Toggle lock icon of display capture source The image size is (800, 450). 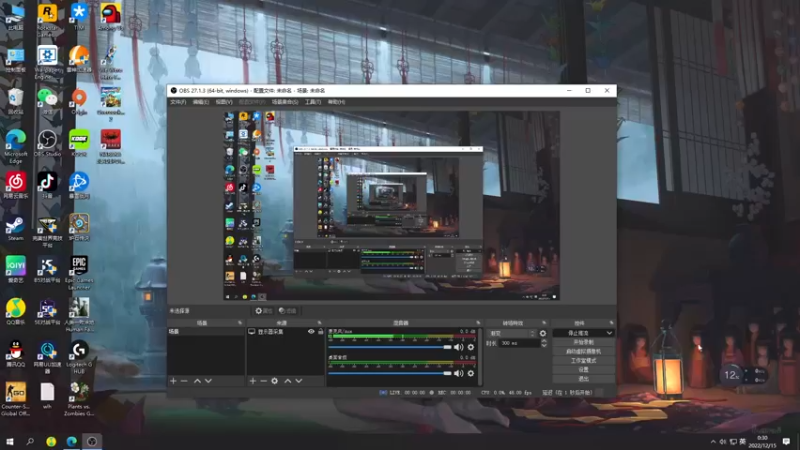pyautogui.click(x=321, y=332)
